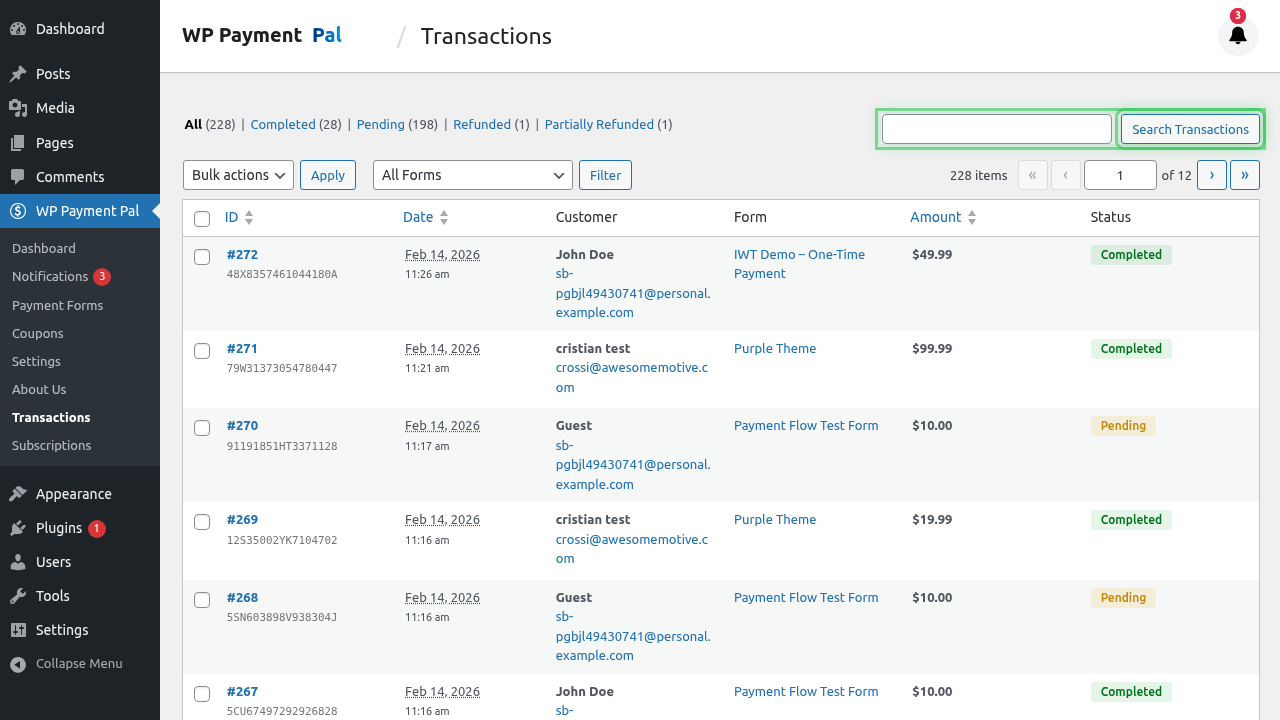Open Subscriptions in the submenu
The height and width of the screenshot is (720, 1280).
pyautogui.click(x=51, y=445)
